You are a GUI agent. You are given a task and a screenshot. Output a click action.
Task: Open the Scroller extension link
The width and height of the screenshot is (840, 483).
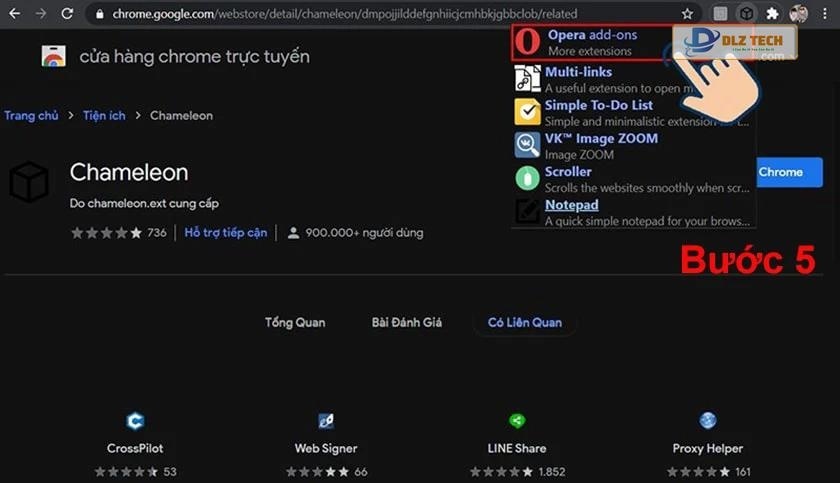[568, 171]
